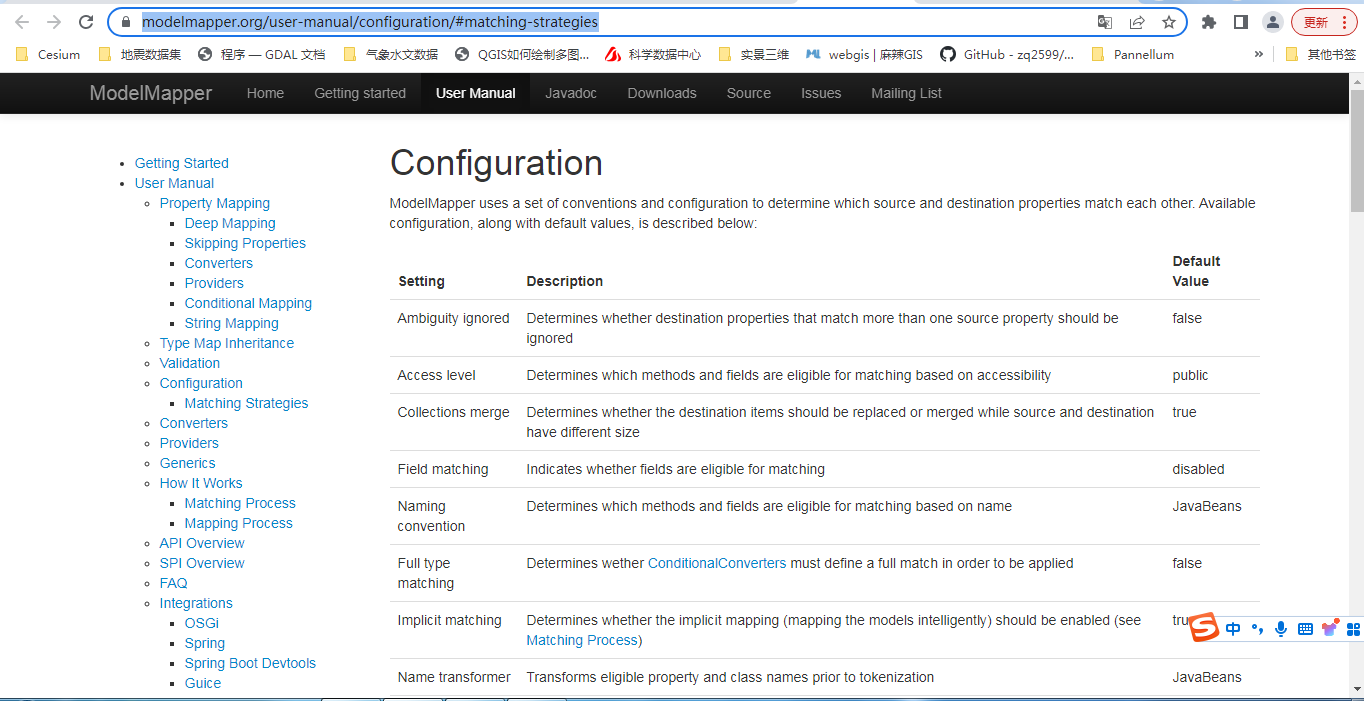Screen dimensions: 1364x701
Task: Click the Sogou microphone voice input icon
Action: [1281, 629]
